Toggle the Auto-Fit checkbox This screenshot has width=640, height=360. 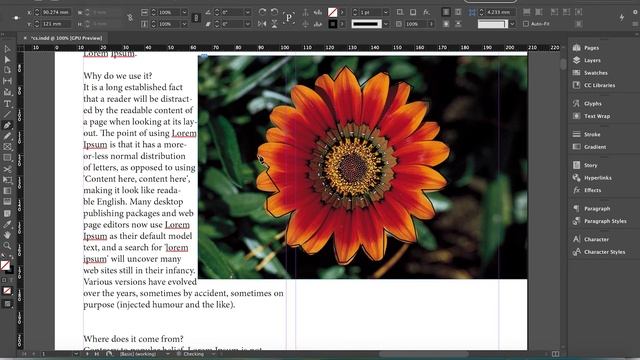[526, 24]
